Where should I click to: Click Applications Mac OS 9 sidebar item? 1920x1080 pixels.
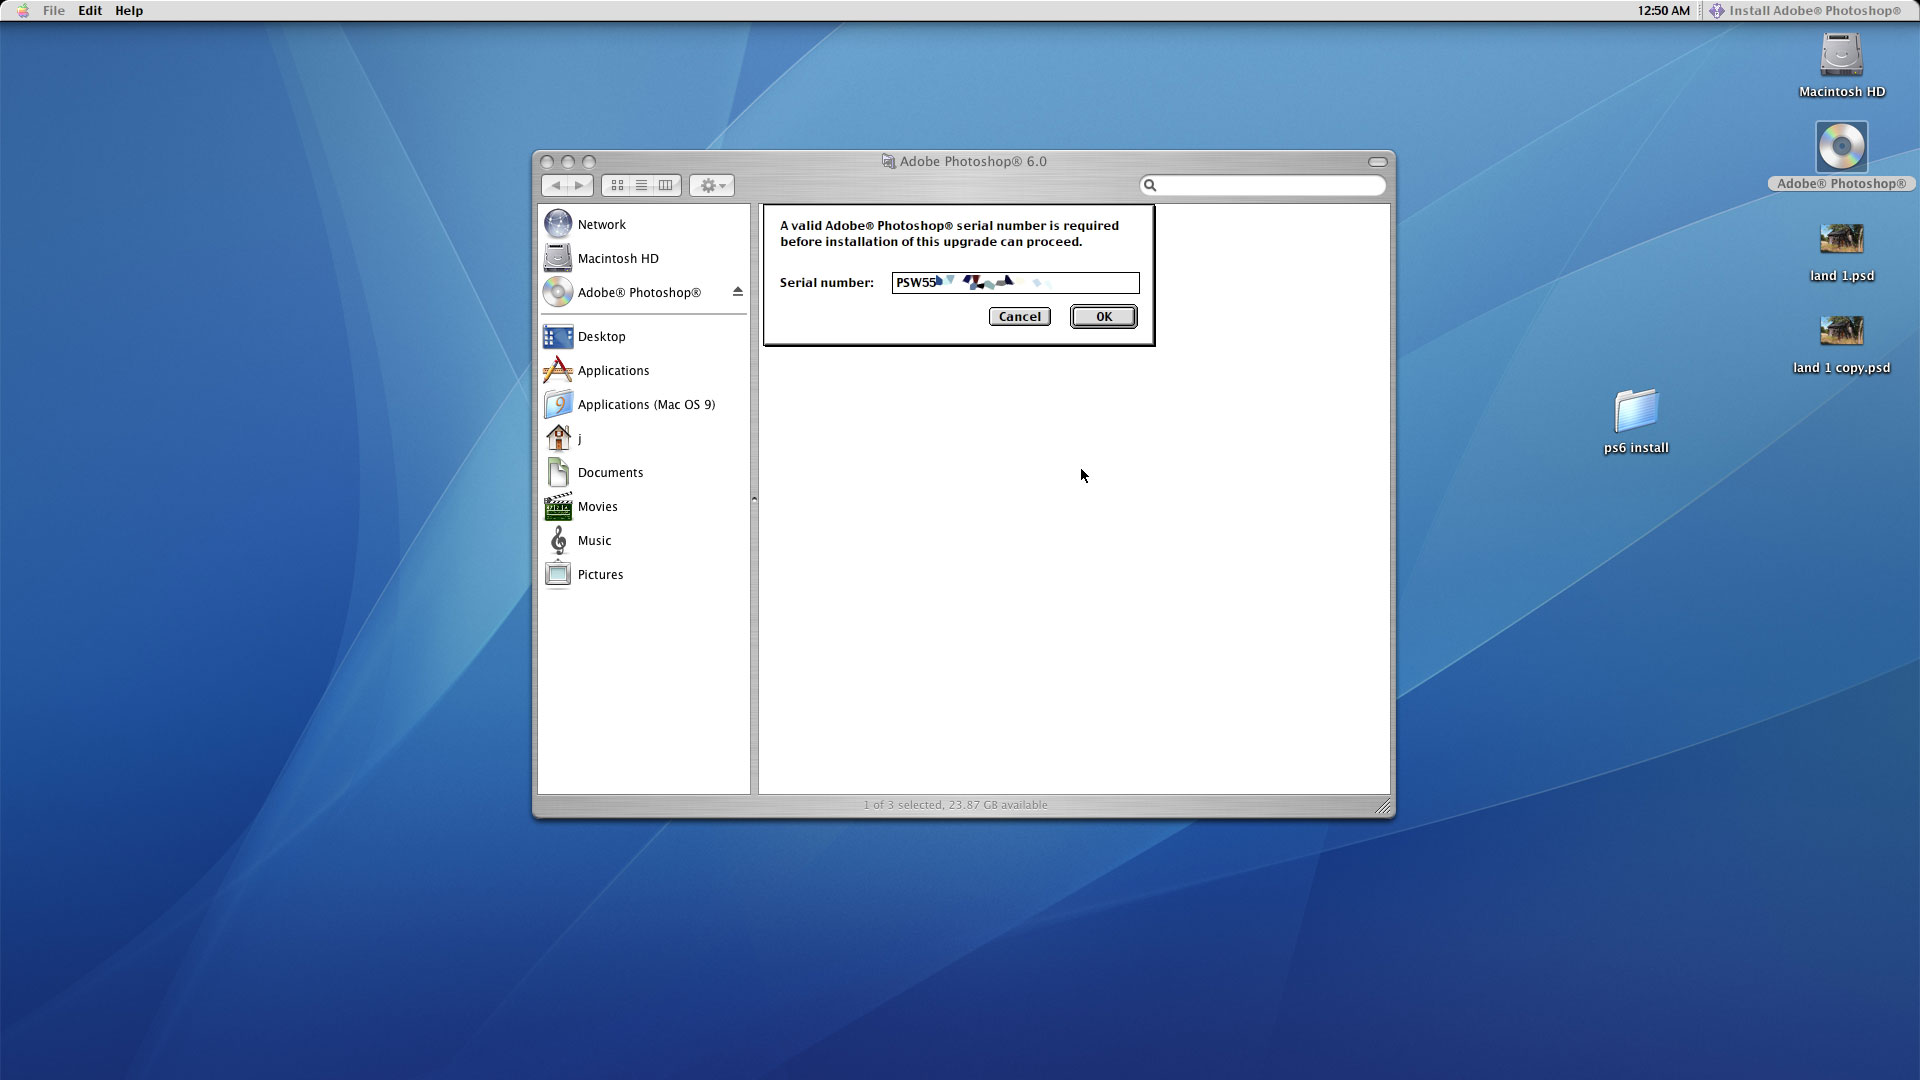point(646,404)
